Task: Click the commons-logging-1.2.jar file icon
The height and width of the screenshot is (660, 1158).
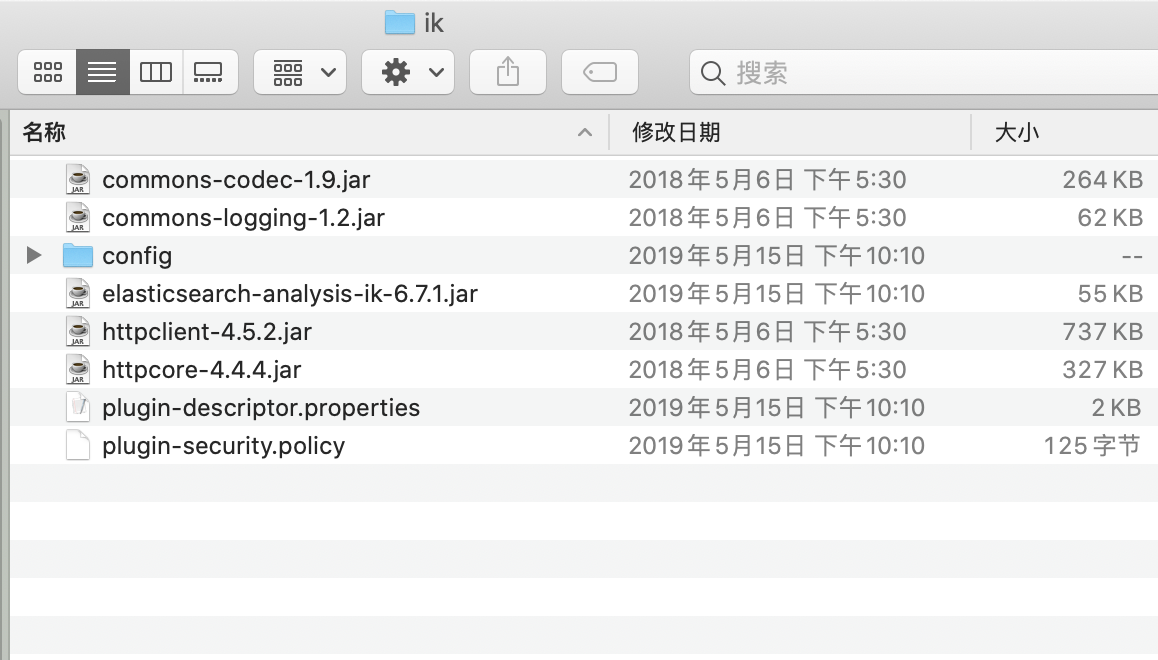Action: coord(78,218)
